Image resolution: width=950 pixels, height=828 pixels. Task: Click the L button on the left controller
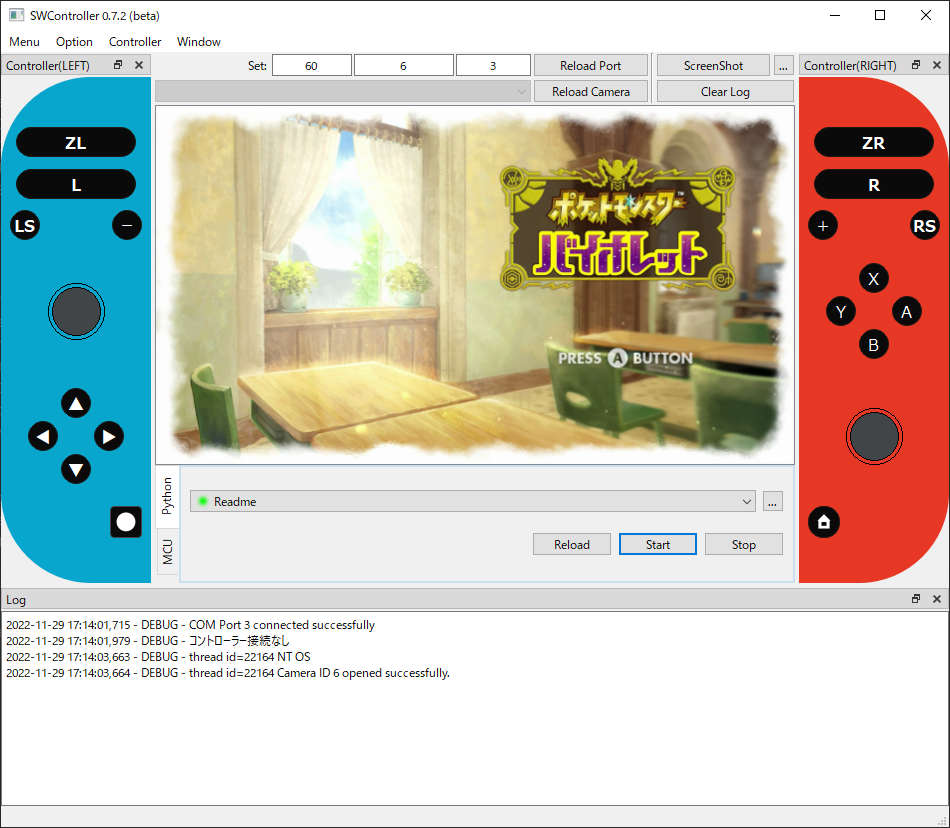click(75, 184)
